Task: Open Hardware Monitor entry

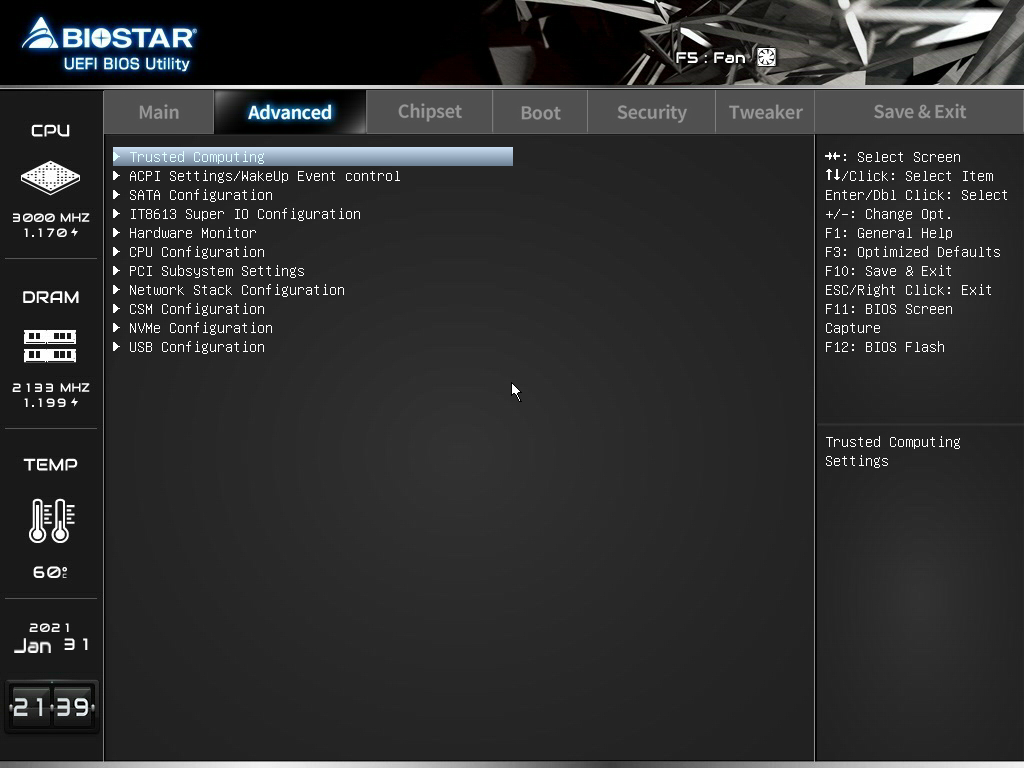Action: (192, 233)
